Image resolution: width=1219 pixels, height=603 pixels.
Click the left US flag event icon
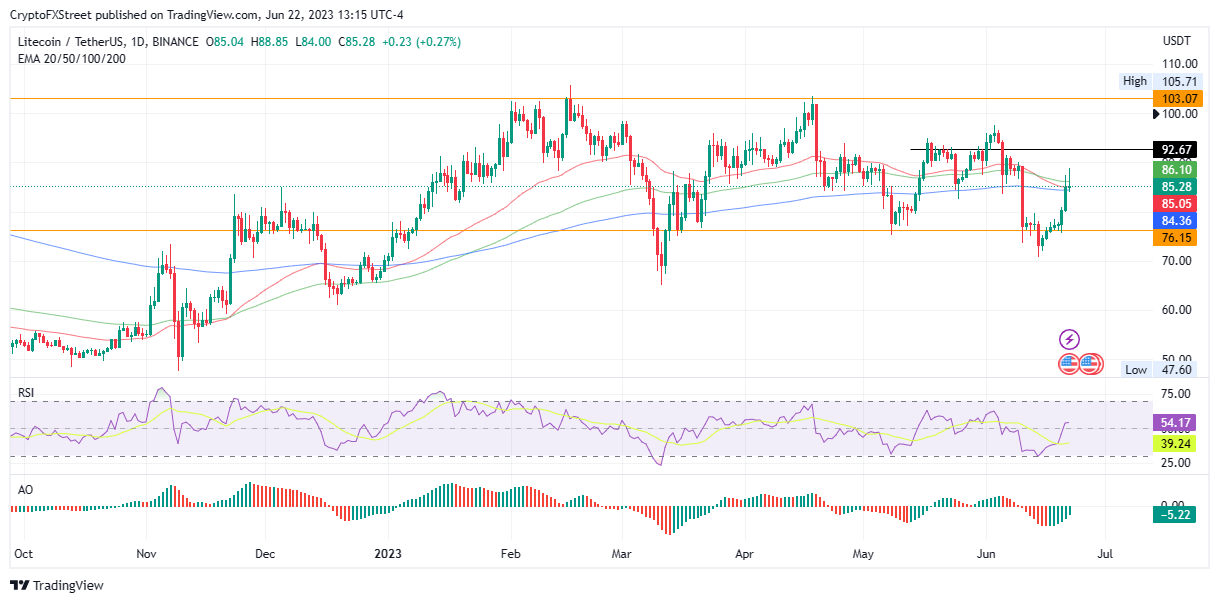click(x=1069, y=364)
